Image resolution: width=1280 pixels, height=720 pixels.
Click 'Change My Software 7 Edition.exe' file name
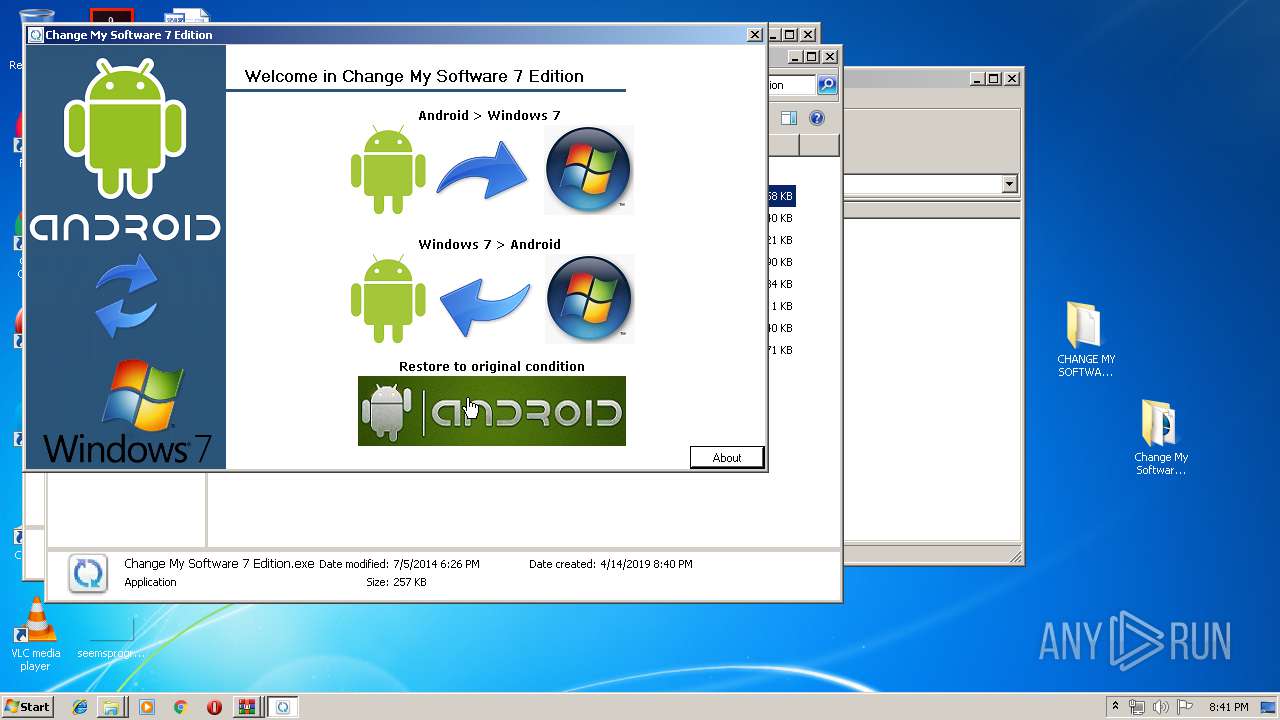pyautogui.click(x=219, y=564)
